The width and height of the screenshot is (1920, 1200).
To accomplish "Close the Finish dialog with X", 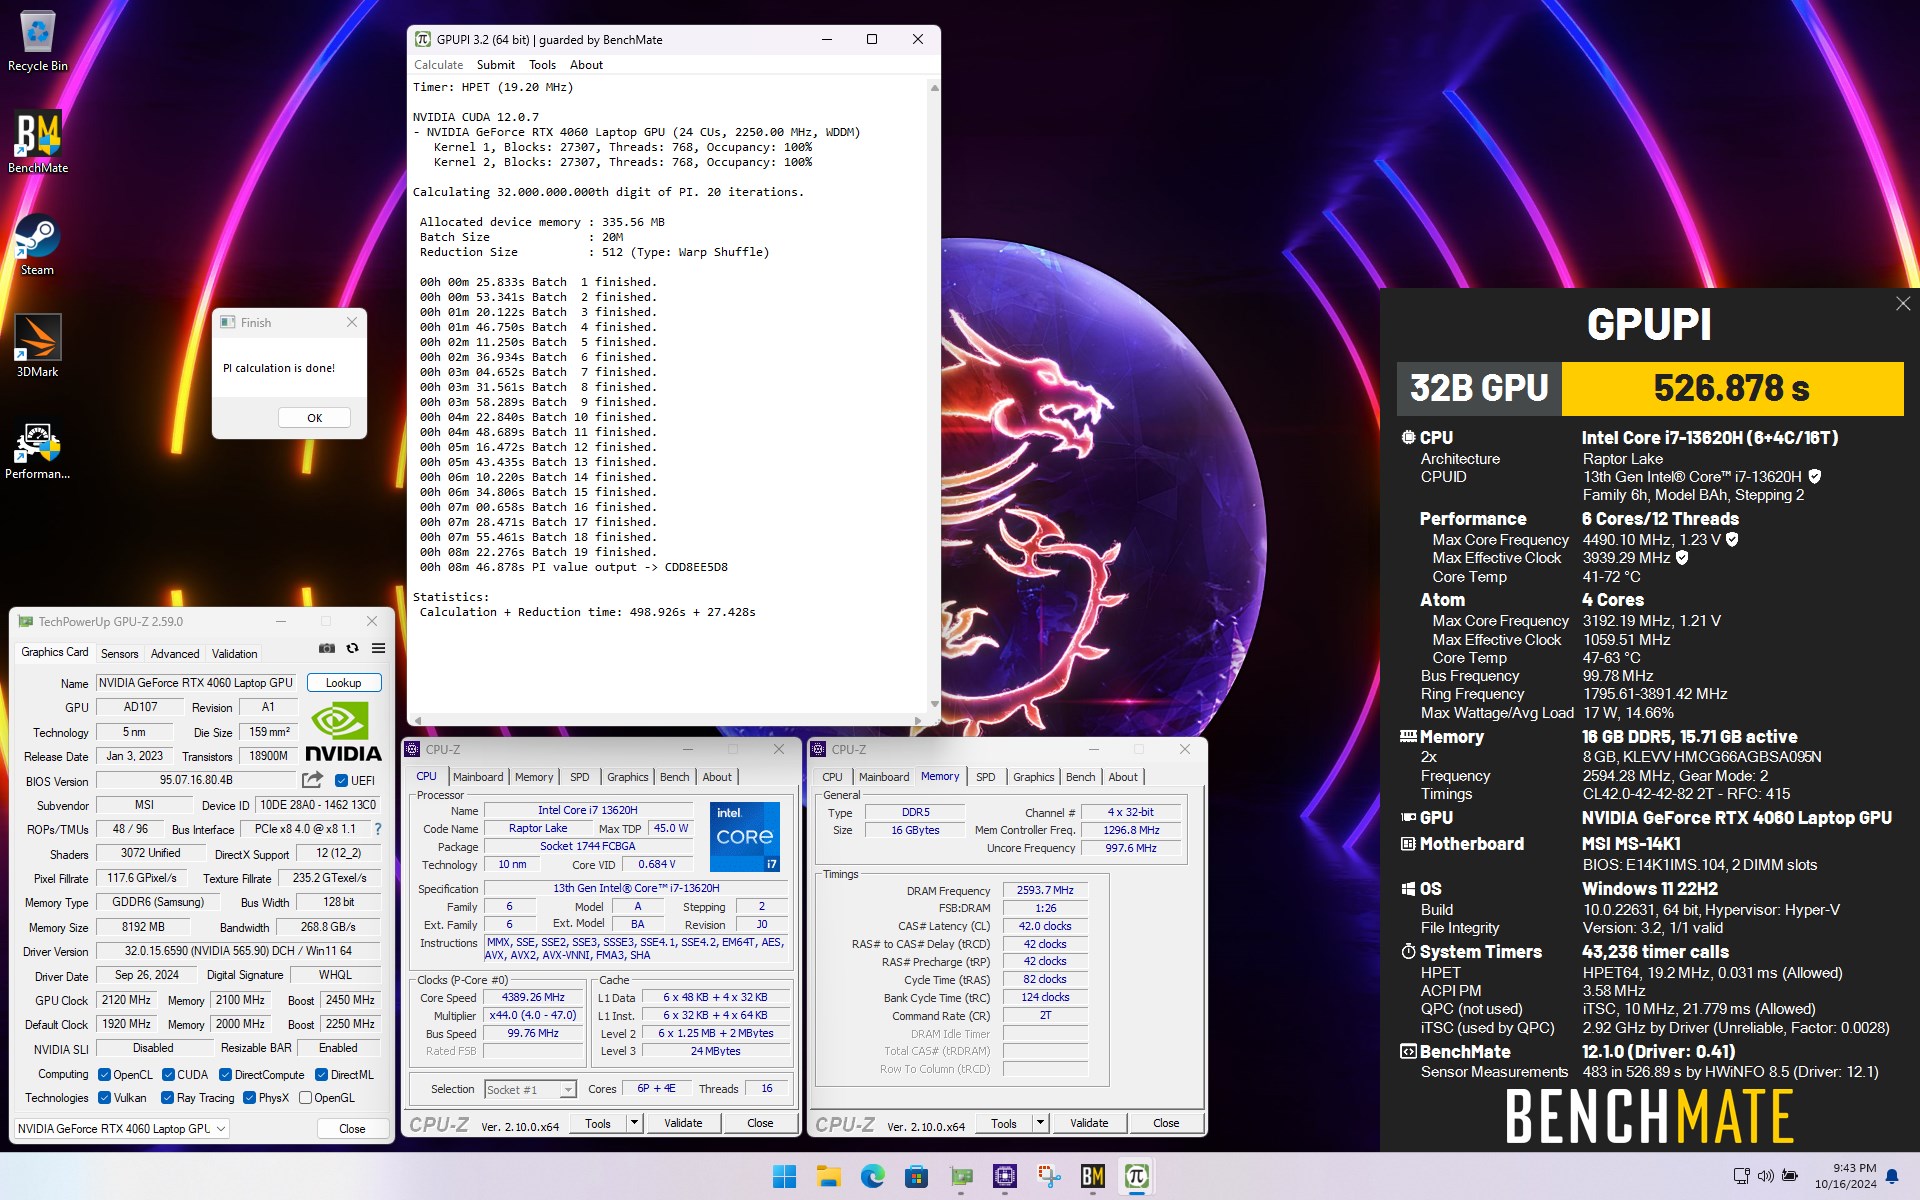I will tap(352, 322).
